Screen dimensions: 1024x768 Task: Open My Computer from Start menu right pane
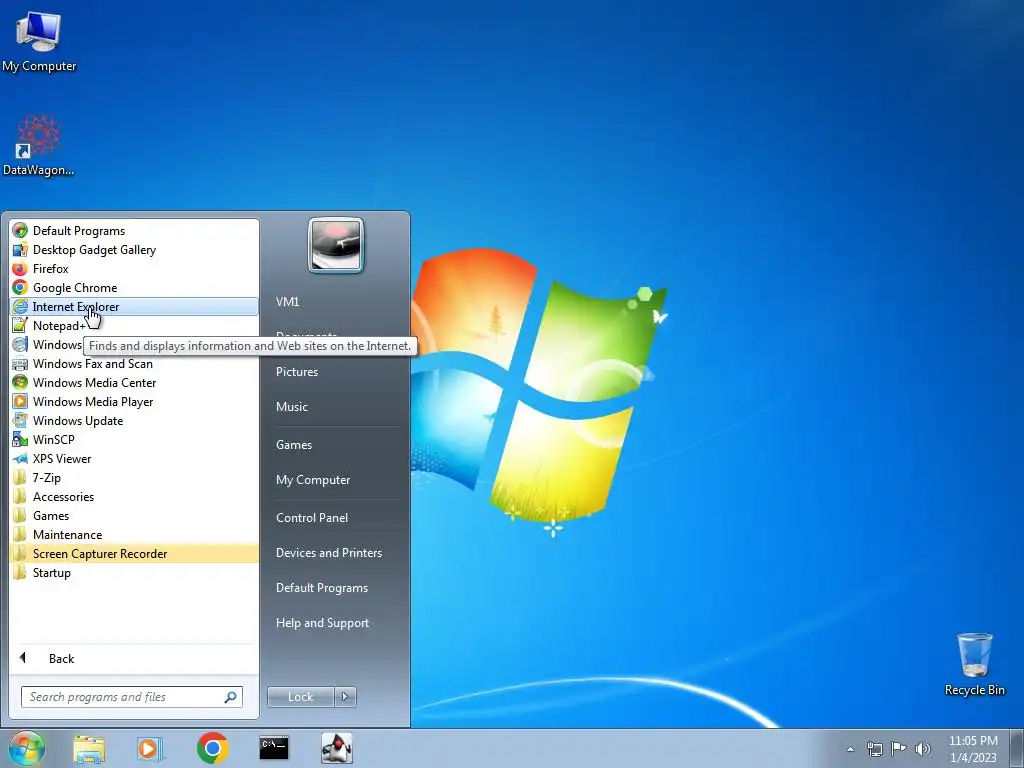[313, 480]
